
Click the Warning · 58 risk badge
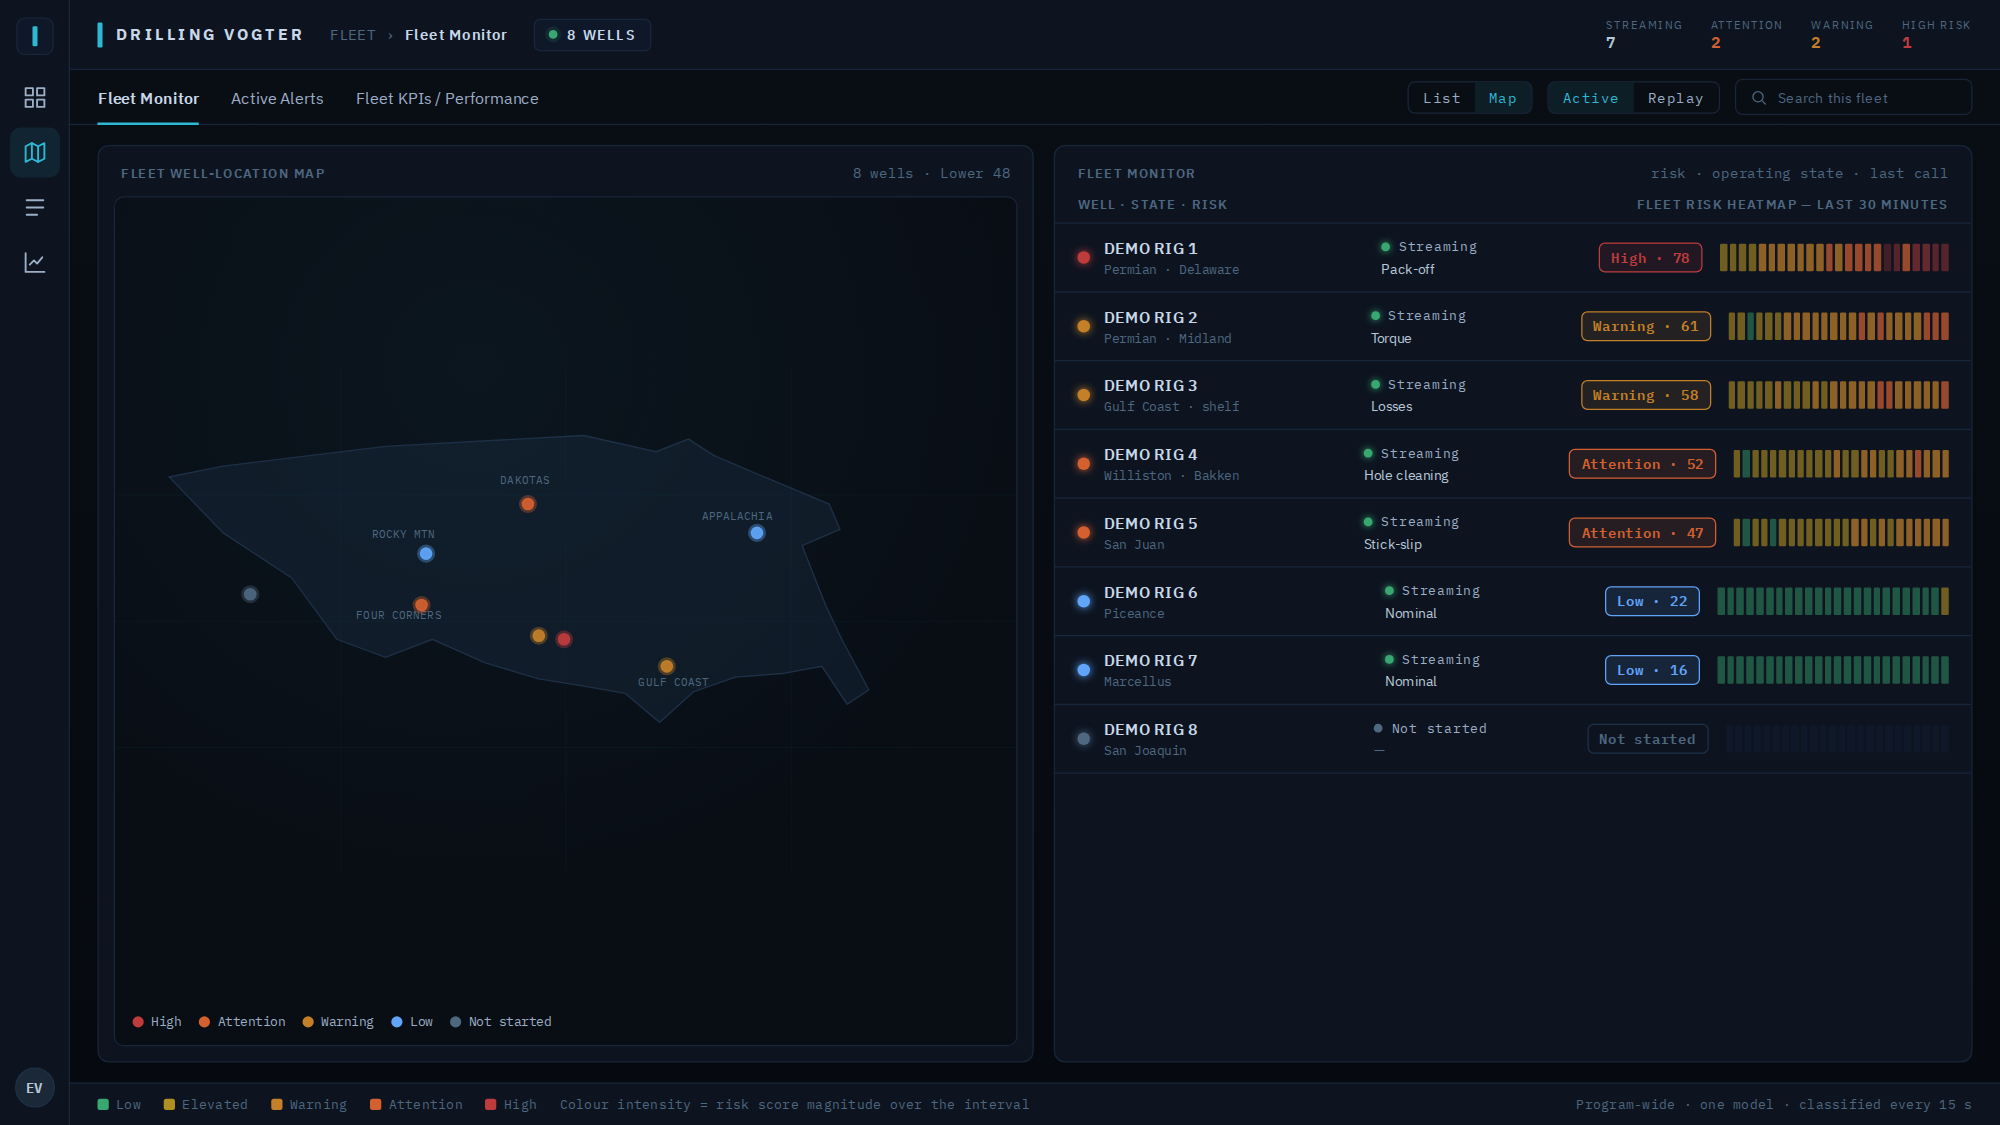click(x=1645, y=395)
